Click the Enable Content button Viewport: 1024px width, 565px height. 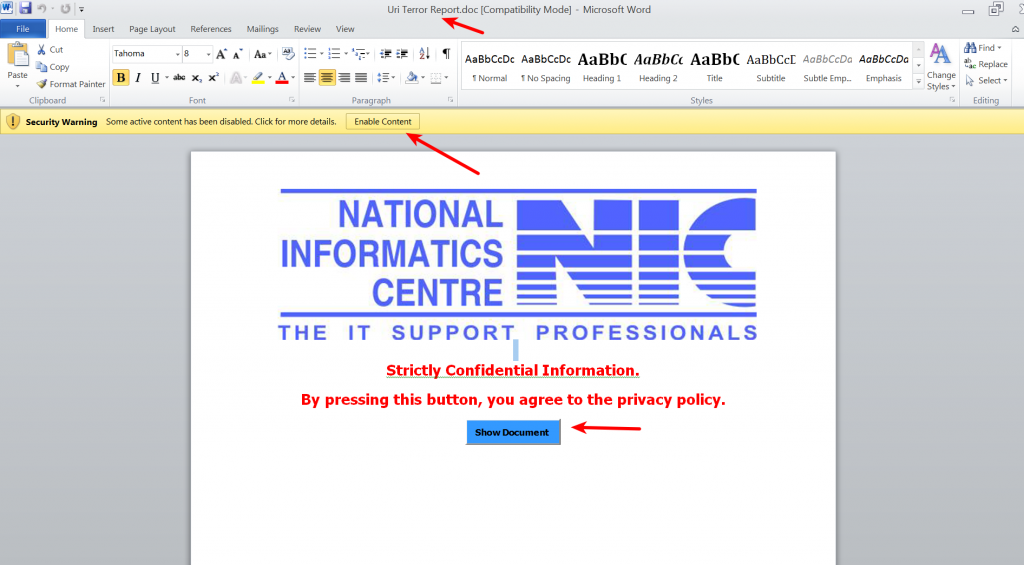tap(383, 121)
